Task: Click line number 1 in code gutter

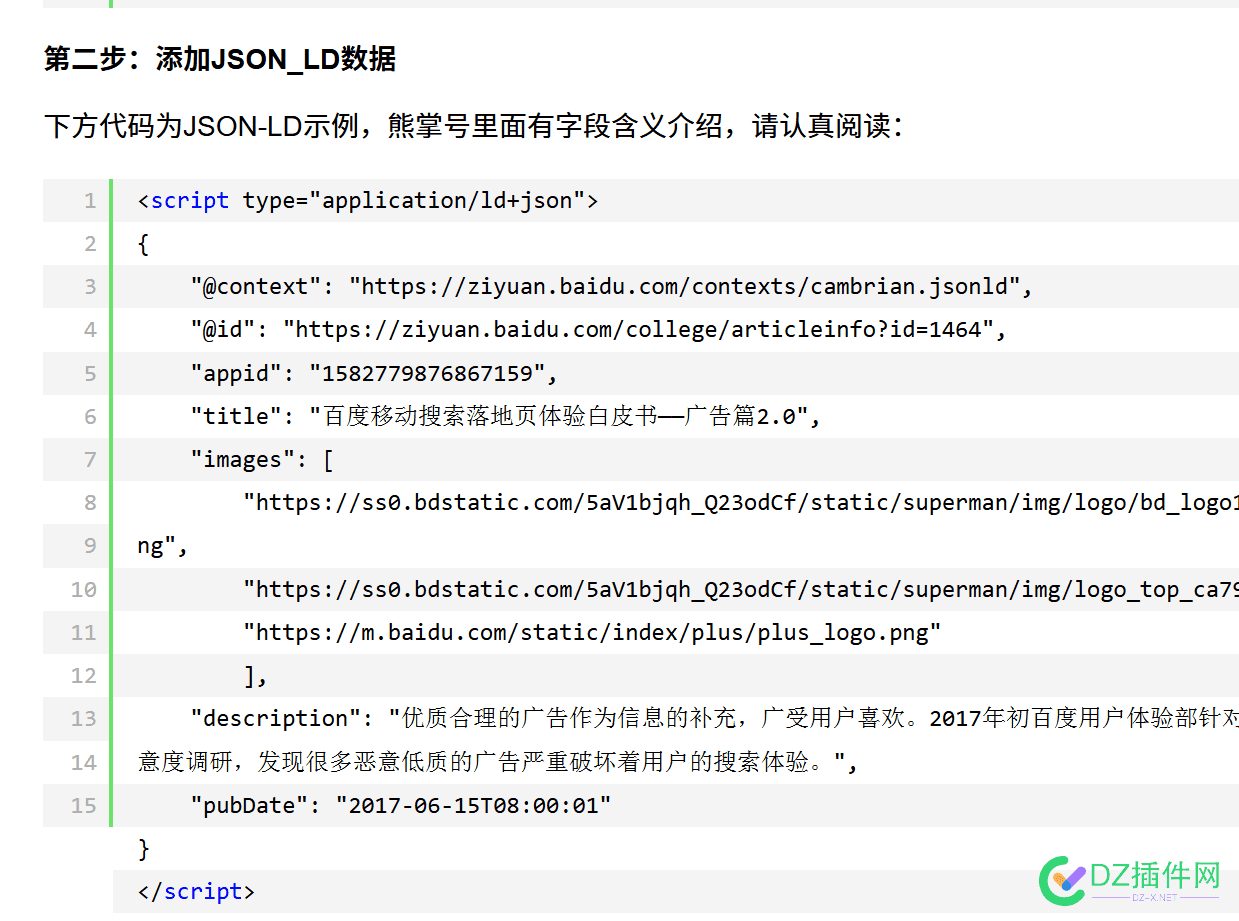Action: 90,200
